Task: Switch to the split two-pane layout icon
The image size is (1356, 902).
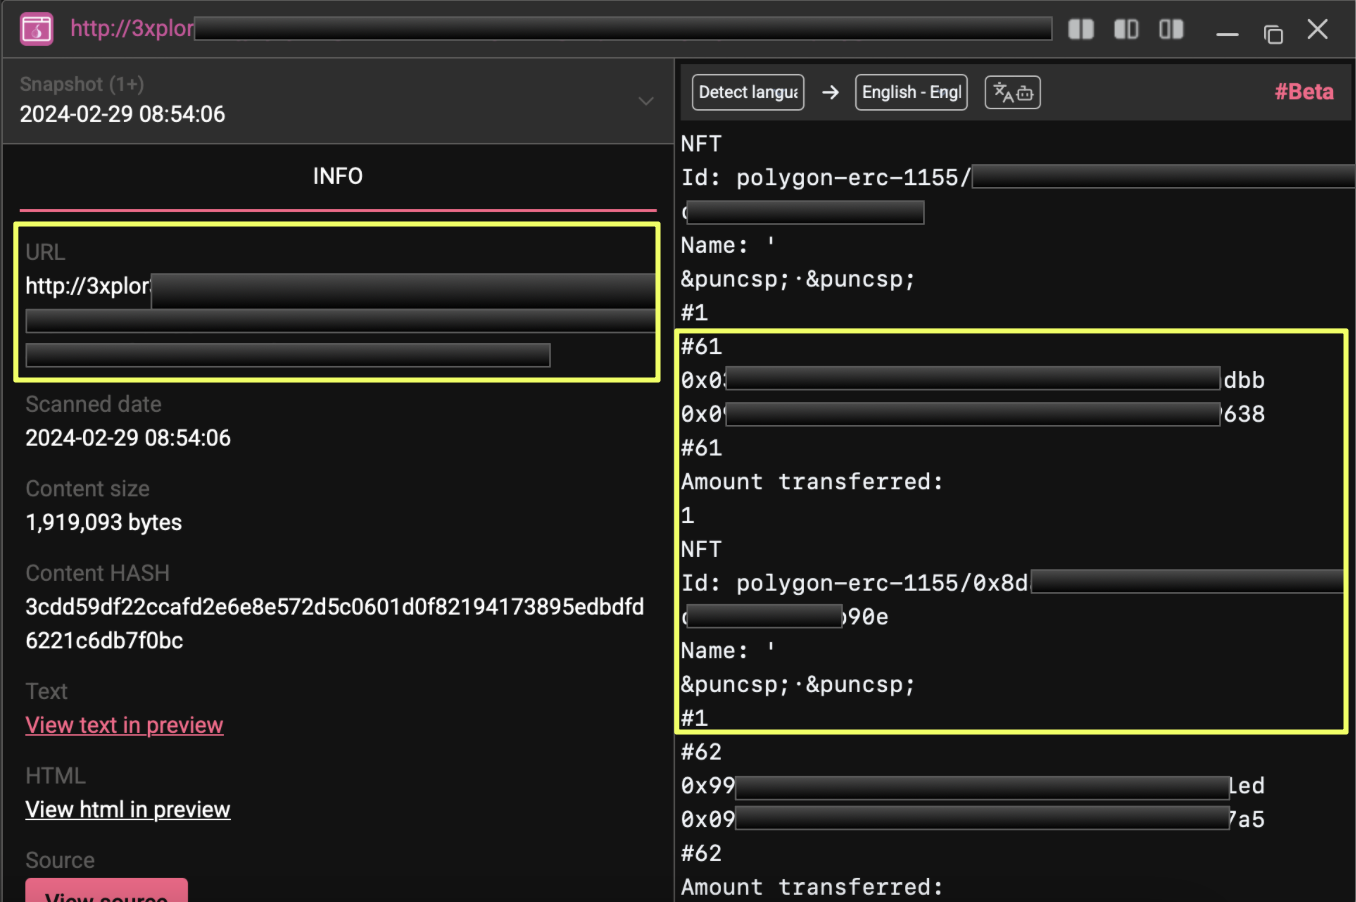Action: click(x=1081, y=29)
